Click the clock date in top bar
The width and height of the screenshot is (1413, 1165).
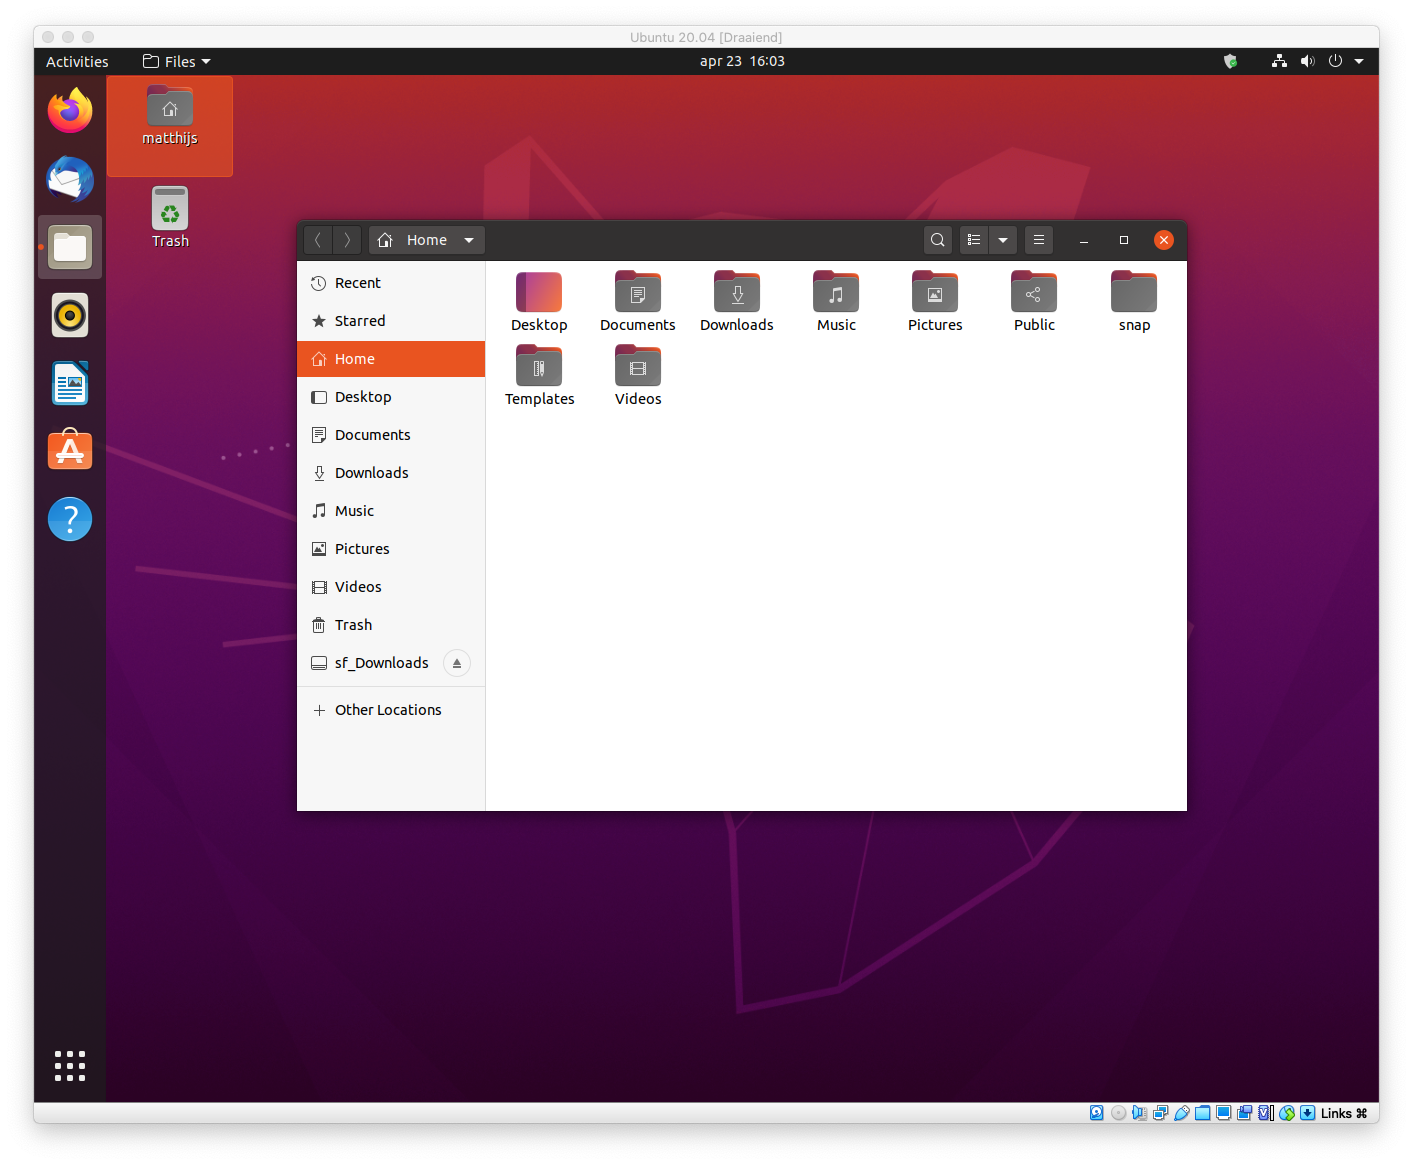(742, 61)
